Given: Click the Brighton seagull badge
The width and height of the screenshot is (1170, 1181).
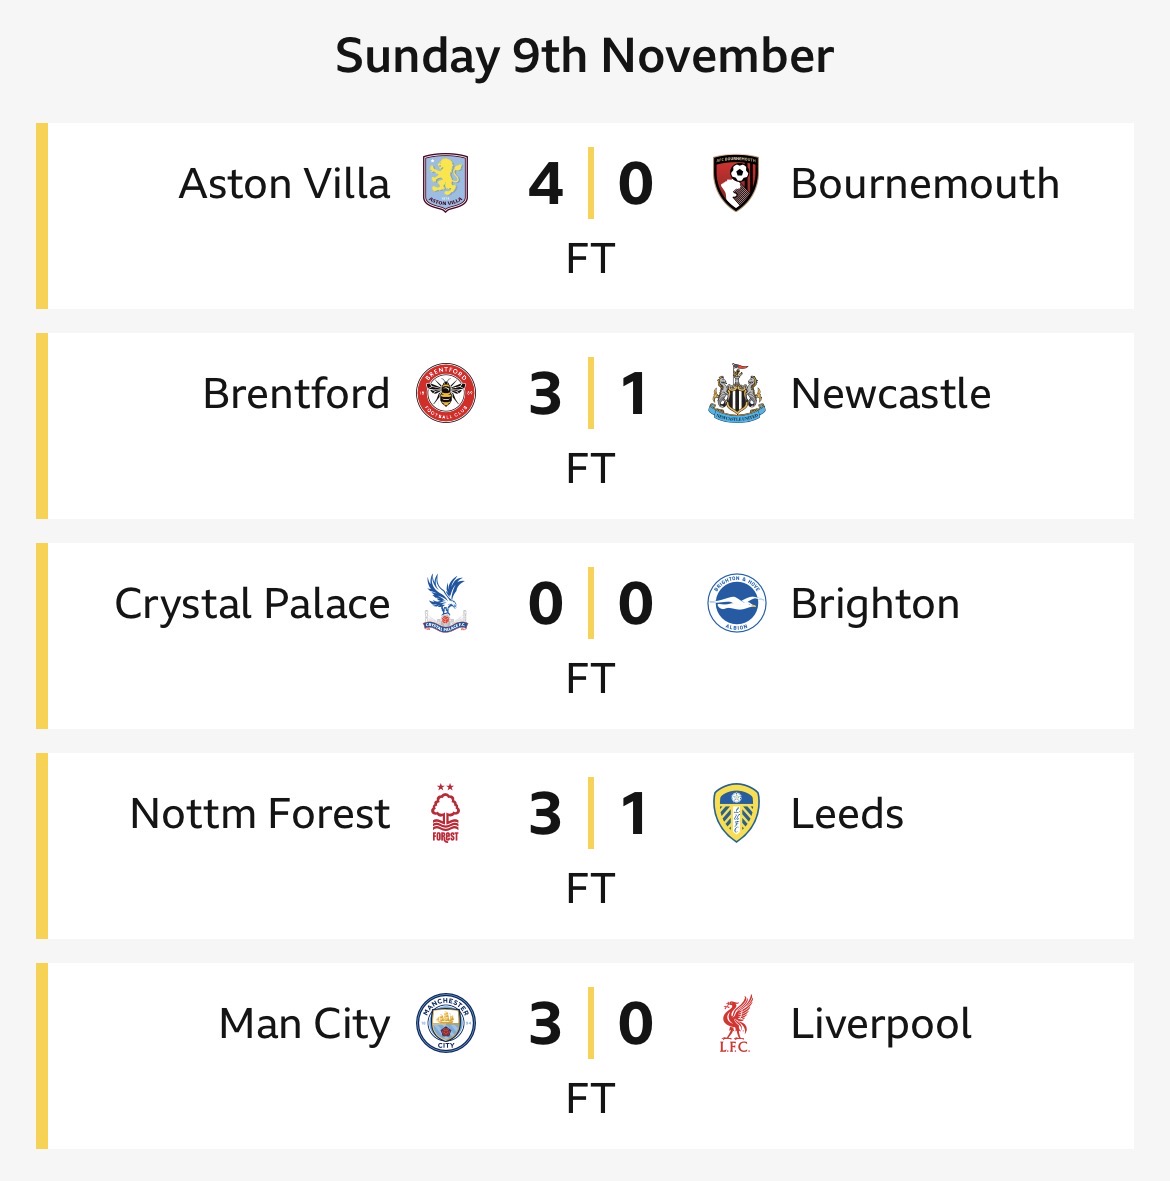Looking at the screenshot, I should 736,604.
